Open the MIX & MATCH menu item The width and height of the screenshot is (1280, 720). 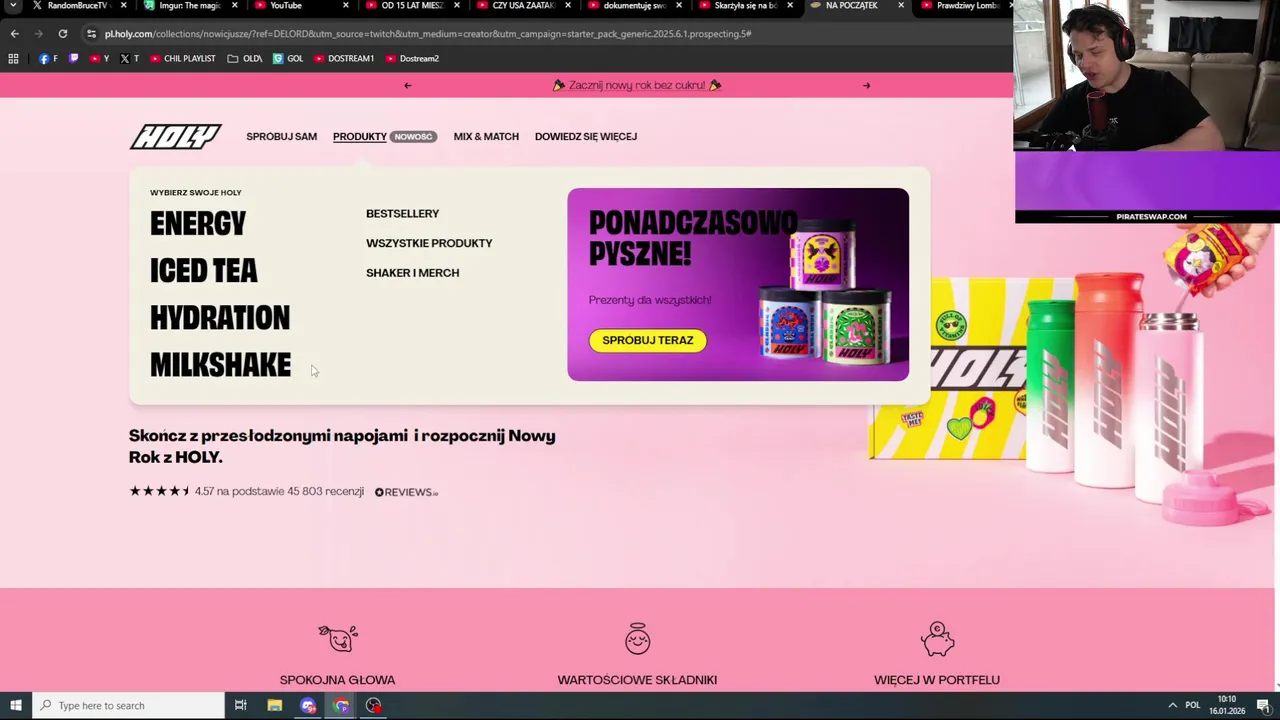(486, 136)
